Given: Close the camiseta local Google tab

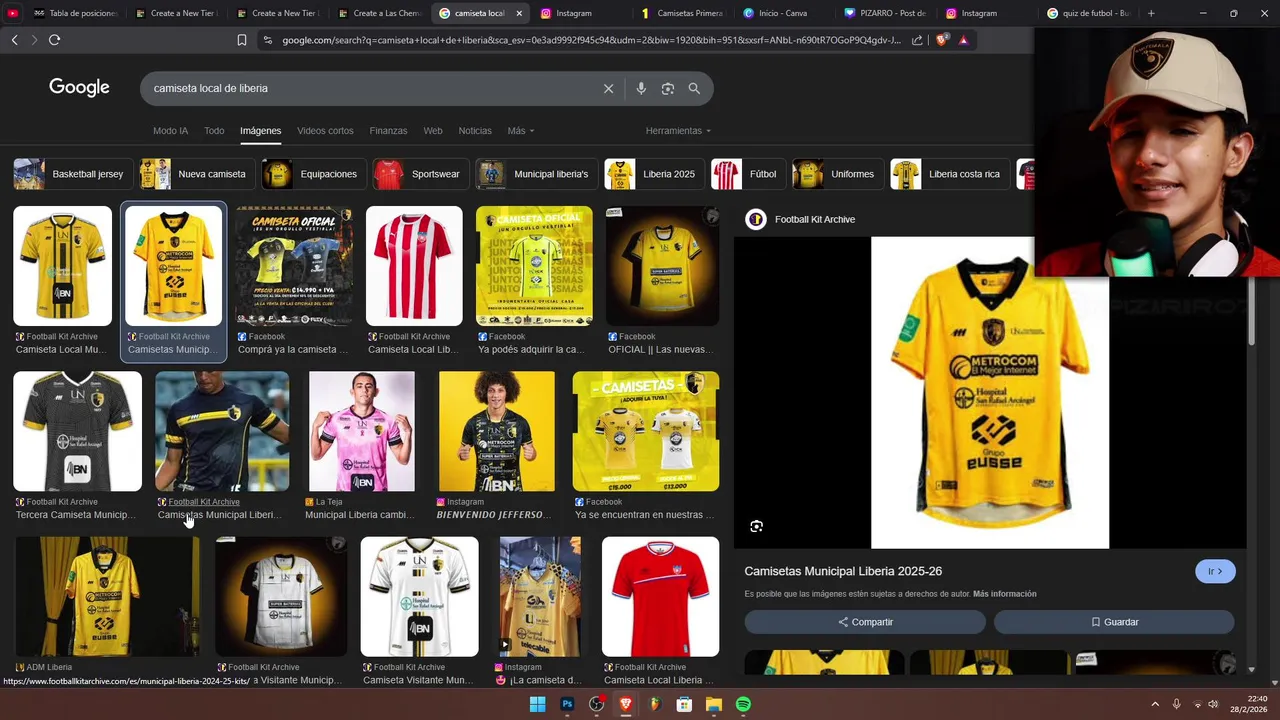Looking at the screenshot, I should click(519, 13).
